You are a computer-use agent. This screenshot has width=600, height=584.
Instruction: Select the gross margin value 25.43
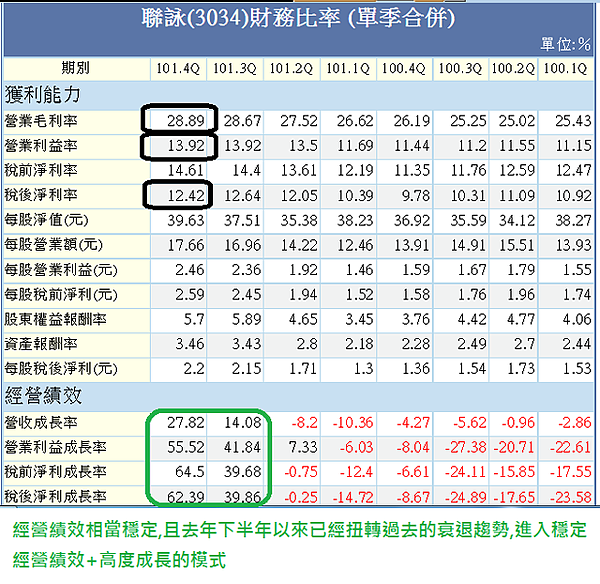(x=573, y=121)
